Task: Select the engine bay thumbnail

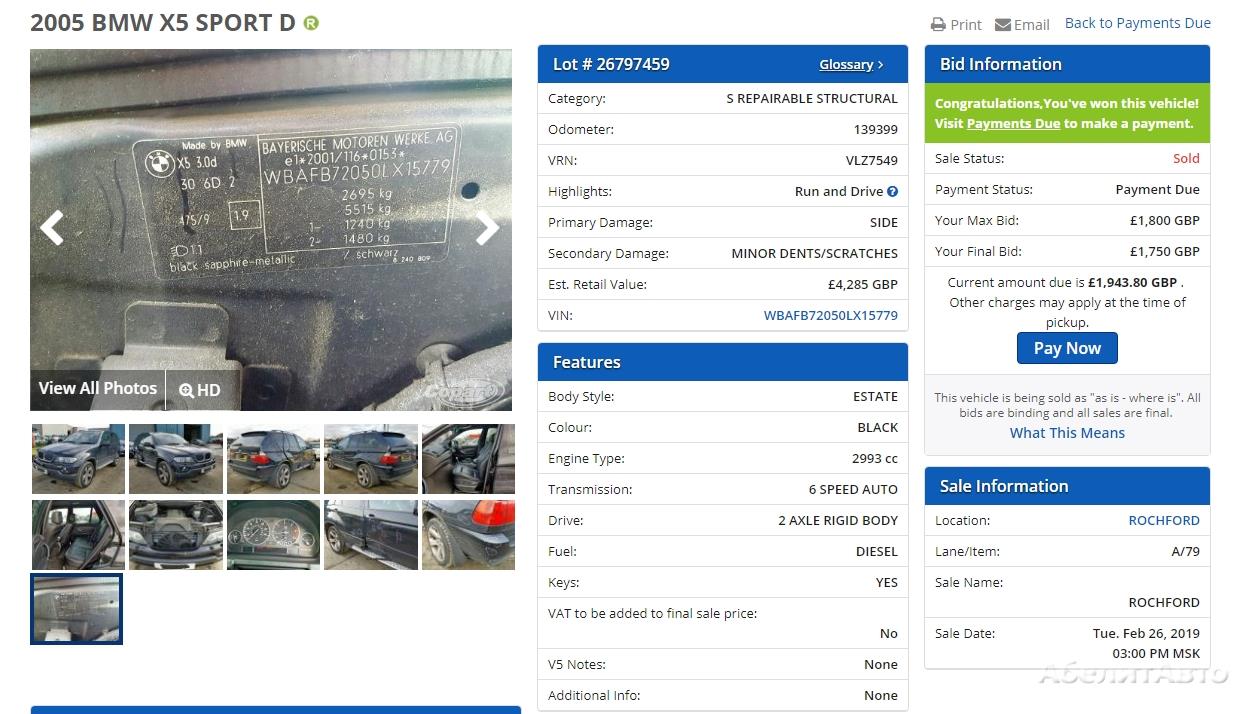Action: coord(176,535)
